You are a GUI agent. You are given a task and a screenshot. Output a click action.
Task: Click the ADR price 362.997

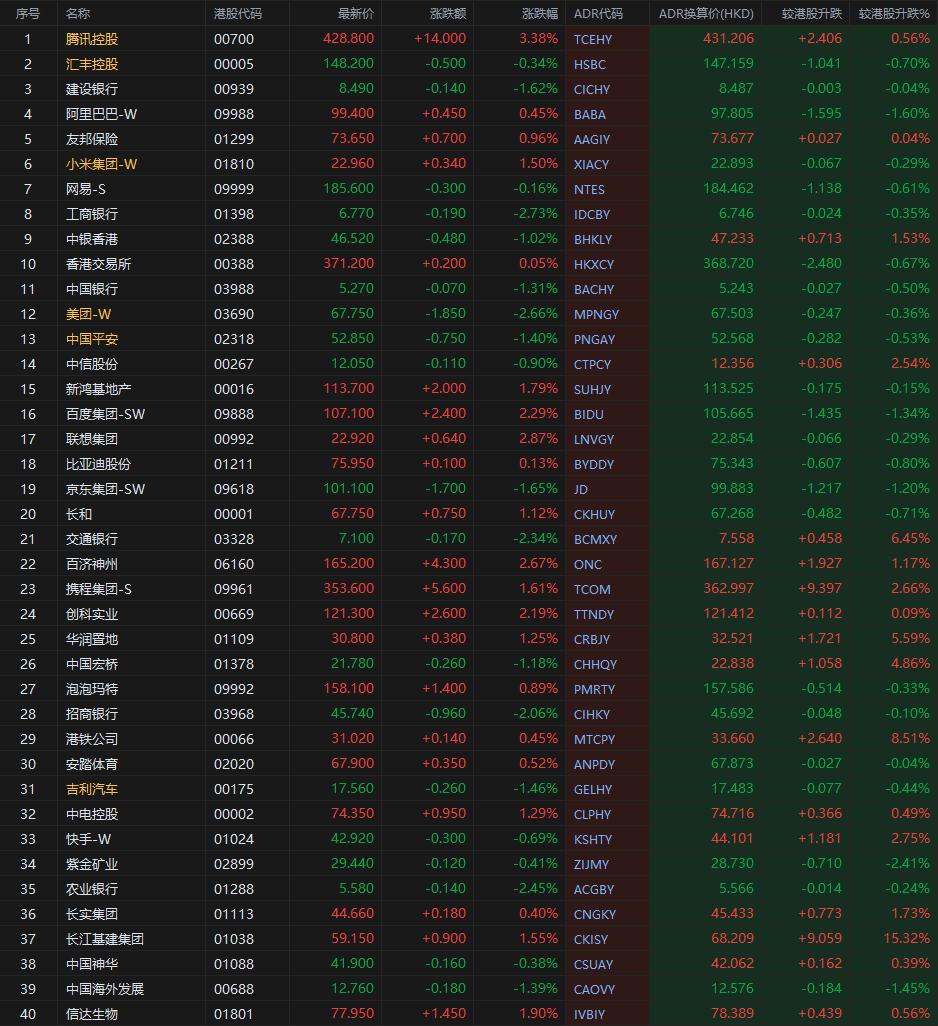(729, 588)
